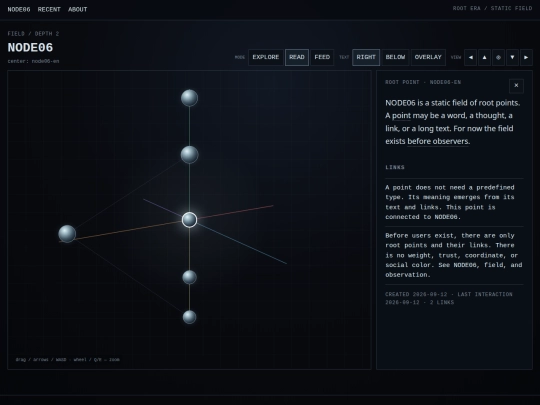Select the highlighted center node sphere

189,220
